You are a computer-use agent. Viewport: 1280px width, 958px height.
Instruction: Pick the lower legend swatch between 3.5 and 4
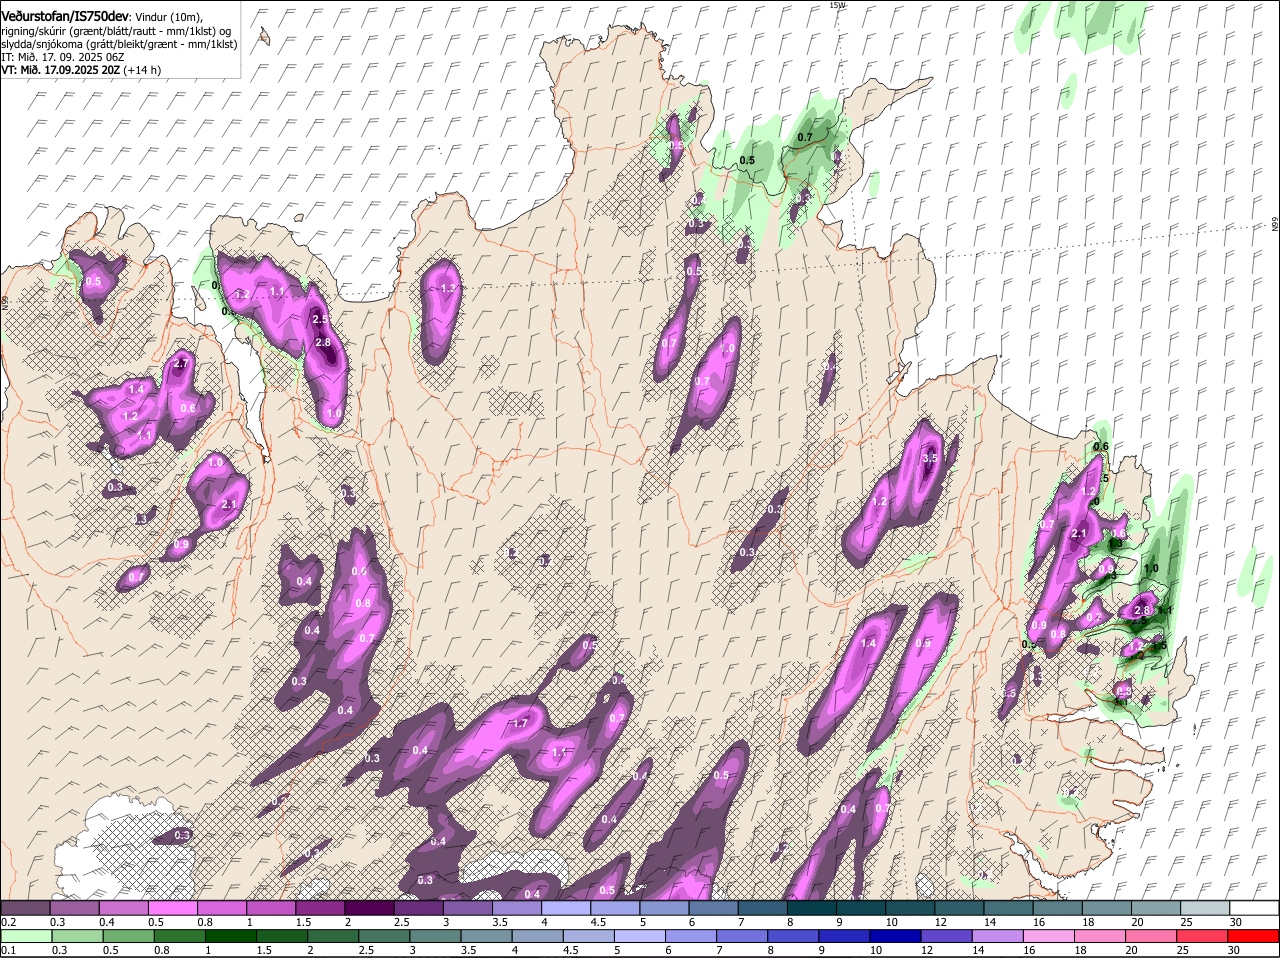point(487,936)
